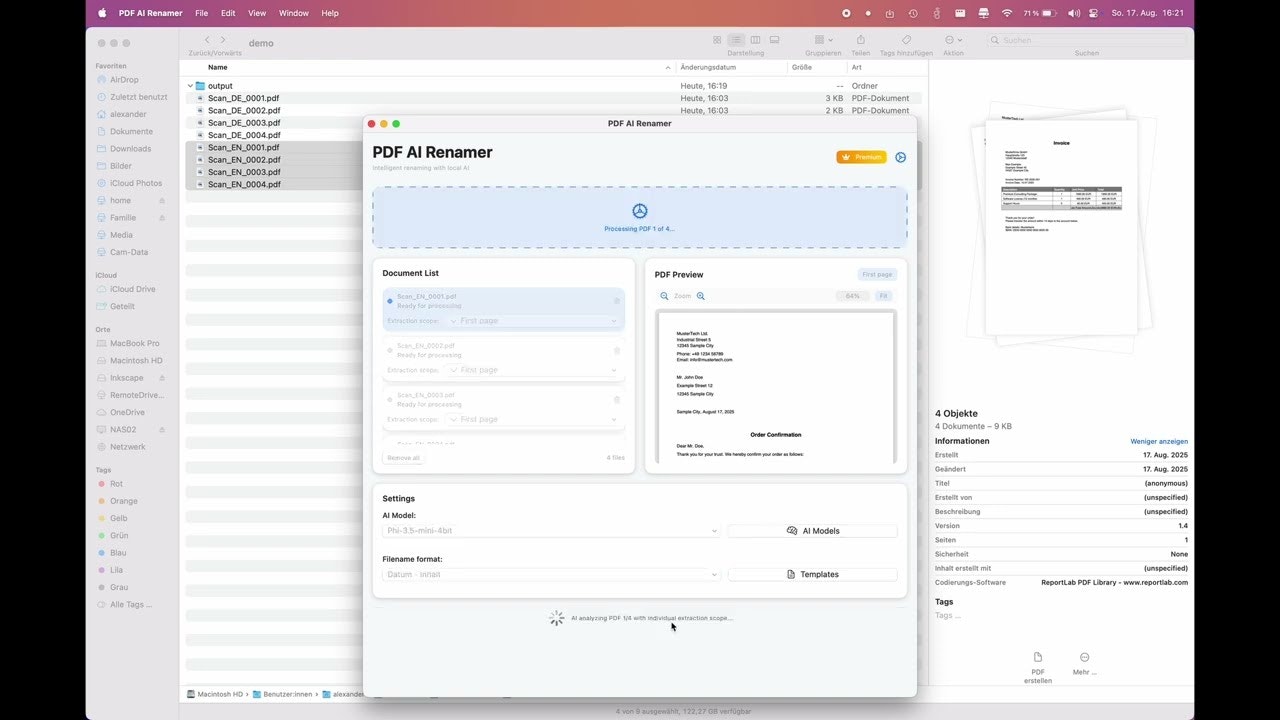
Task: Open the Edit menu
Action: [x=228, y=13]
